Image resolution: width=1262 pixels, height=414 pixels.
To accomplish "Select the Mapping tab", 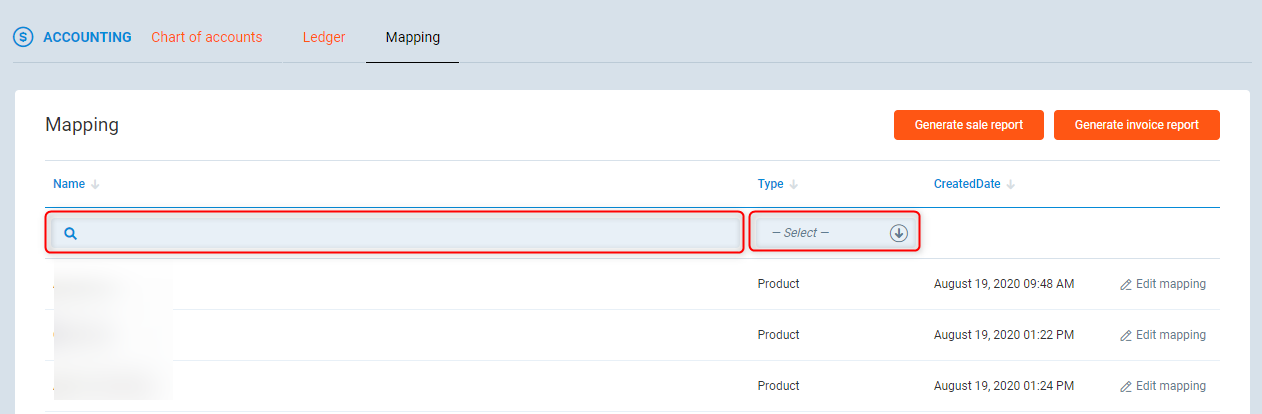I will coord(412,37).
